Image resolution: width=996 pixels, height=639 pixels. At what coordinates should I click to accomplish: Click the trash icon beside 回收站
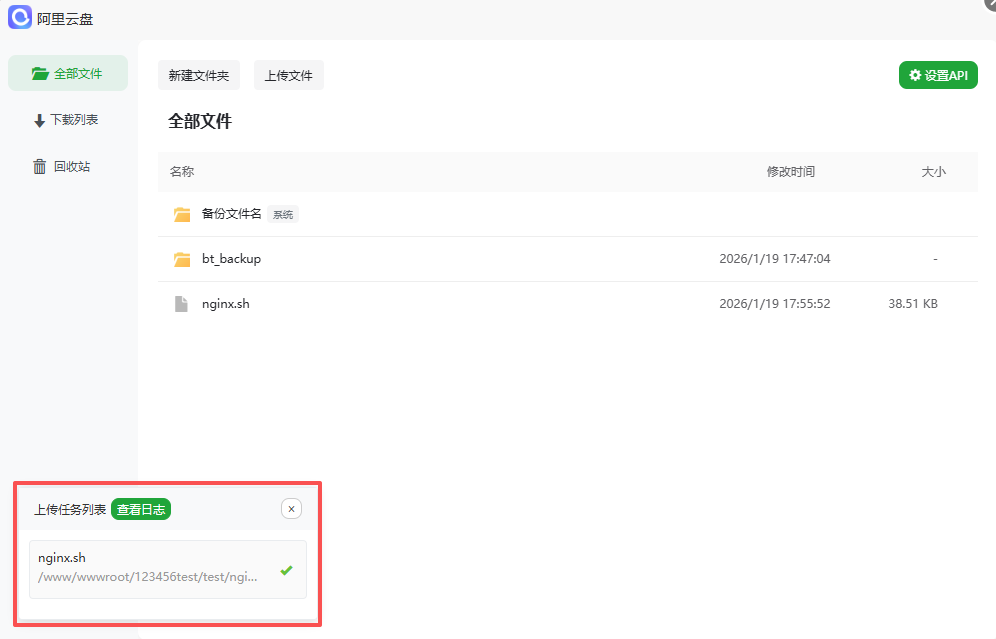(x=38, y=166)
